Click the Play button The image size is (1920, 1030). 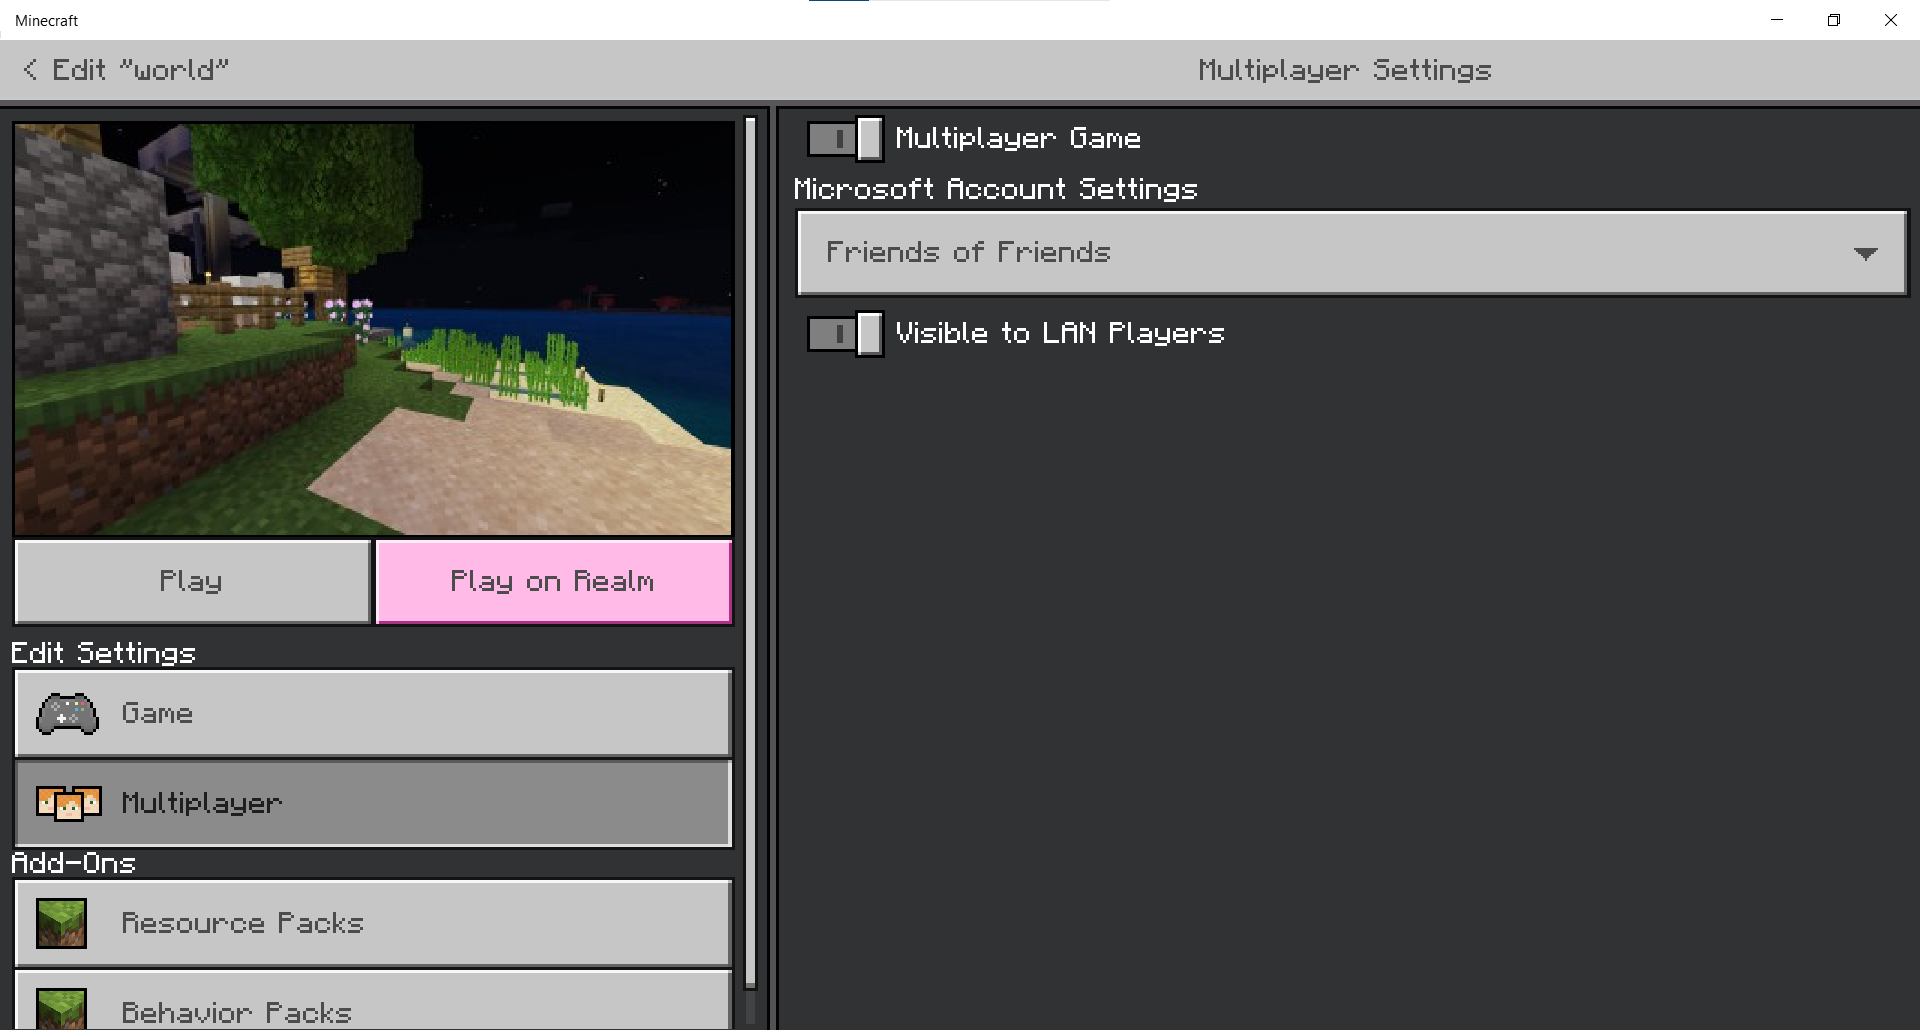[192, 582]
